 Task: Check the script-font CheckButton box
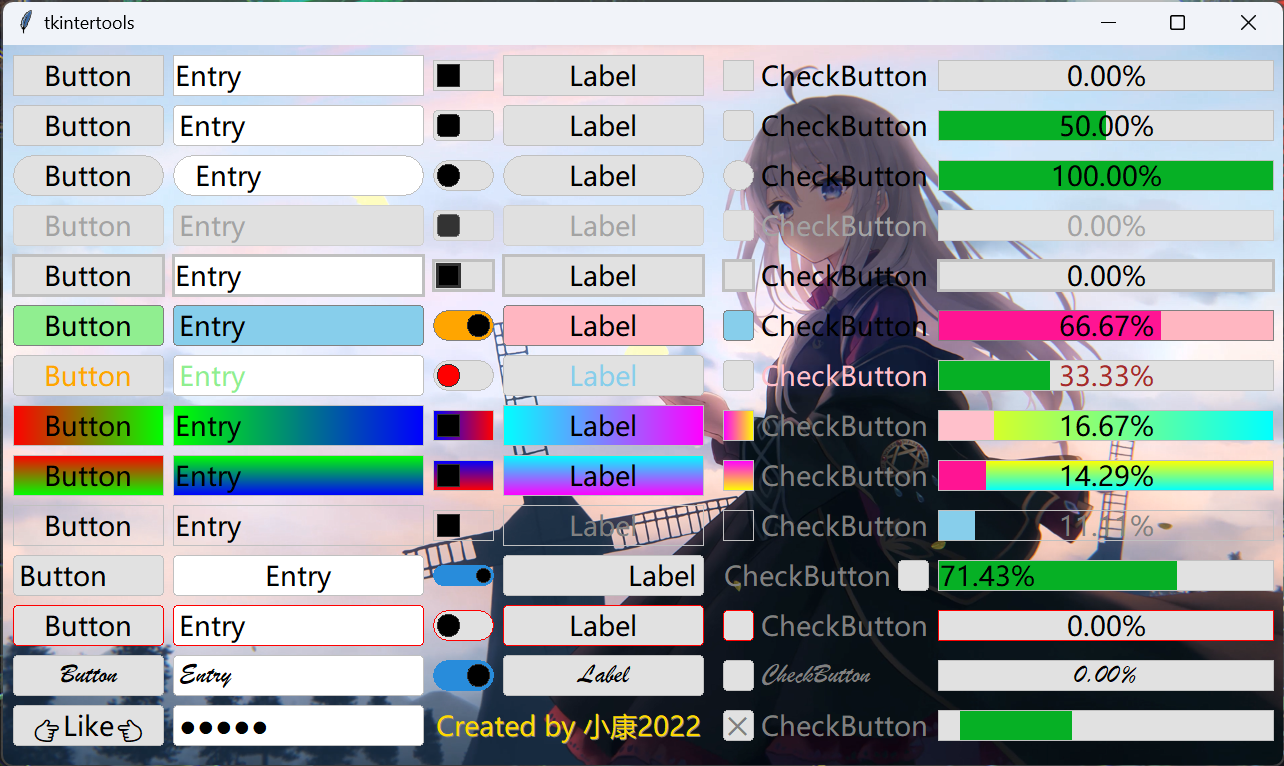tap(738, 676)
